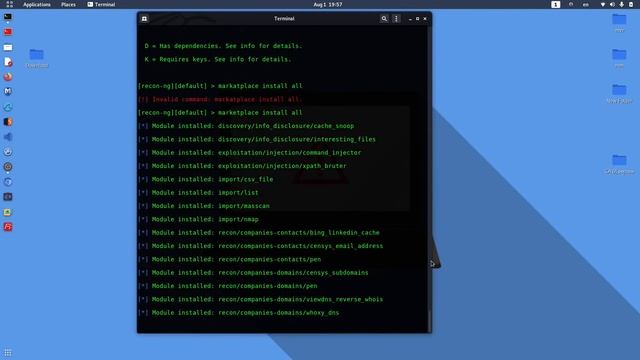
Task: Click the 'censys_email_address' module line
Action: [x=260, y=246]
